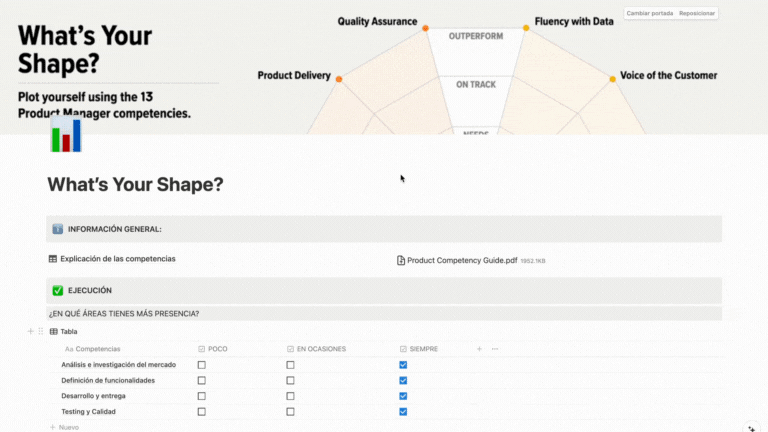Click the ¿EN QUÉ ÁREAS TIENES MÁS PRESENCIA? heading
This screenshot has height=432, width=768.
pyautogui.click(x=124, y=314)
